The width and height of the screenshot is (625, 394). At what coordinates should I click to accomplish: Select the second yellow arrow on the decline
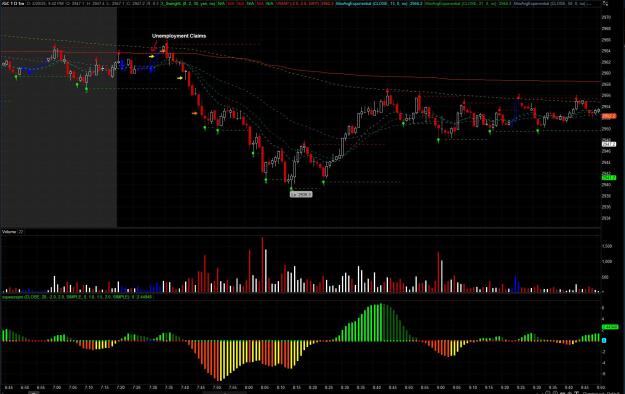point(180,78)
